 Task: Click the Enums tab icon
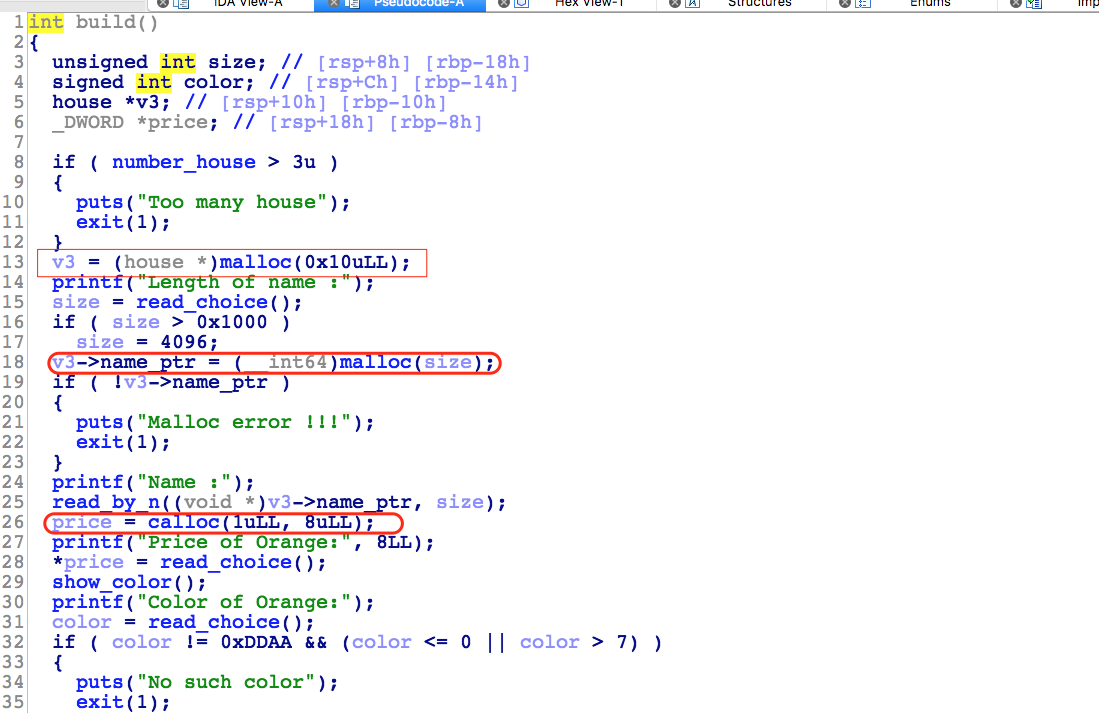click(864, 4)
